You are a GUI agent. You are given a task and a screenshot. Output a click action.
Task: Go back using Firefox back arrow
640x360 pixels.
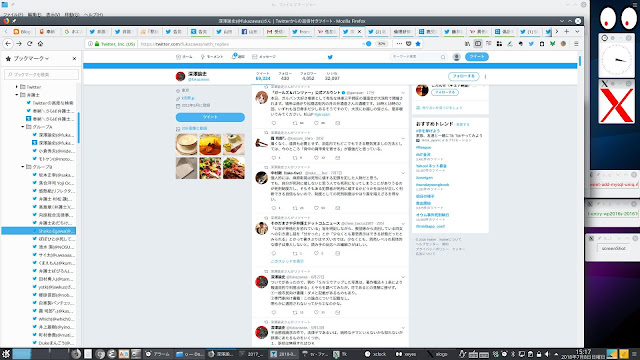pyautogui.click(x=8, y=44)
